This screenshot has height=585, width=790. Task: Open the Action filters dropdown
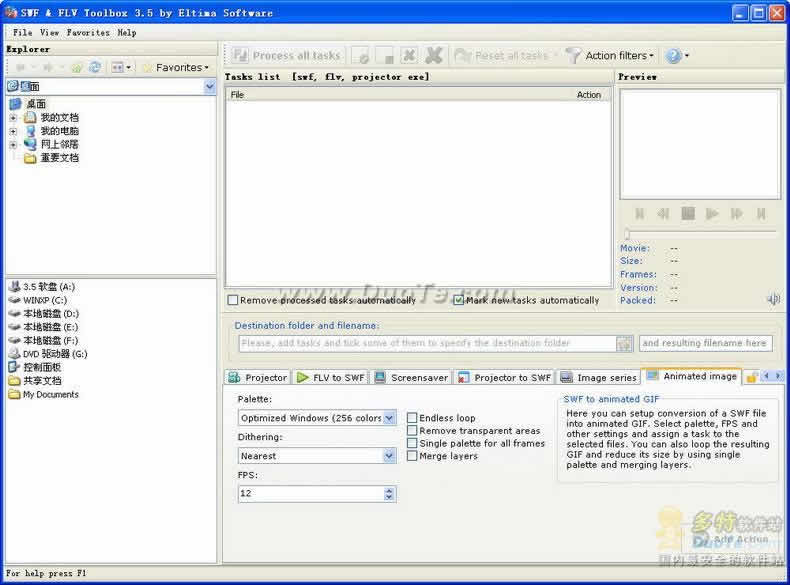pos(610,55)
